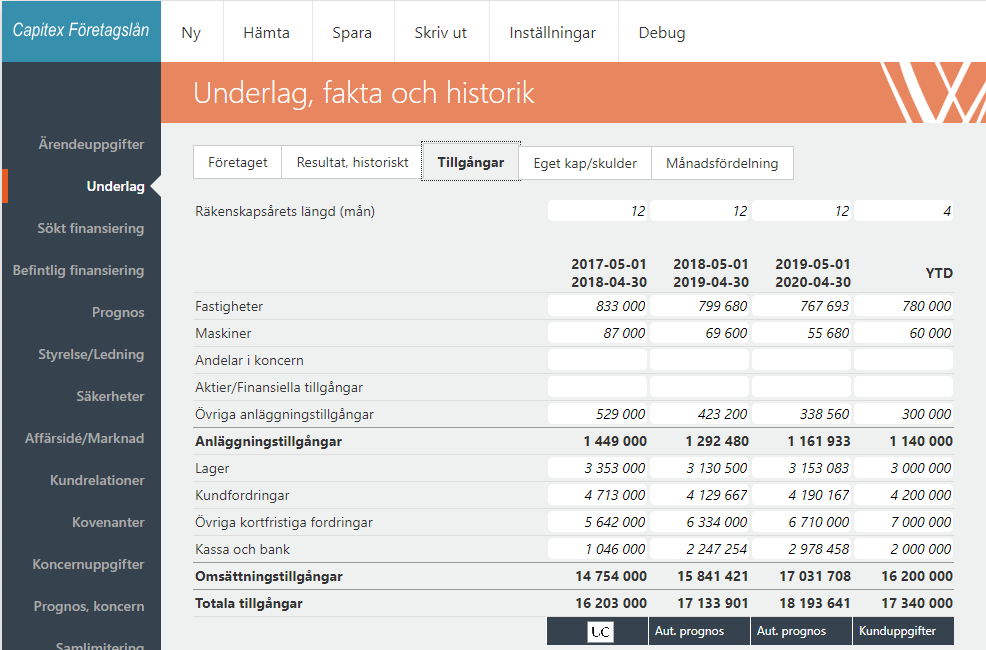Switch to the Företaget tab

[238, 162]
